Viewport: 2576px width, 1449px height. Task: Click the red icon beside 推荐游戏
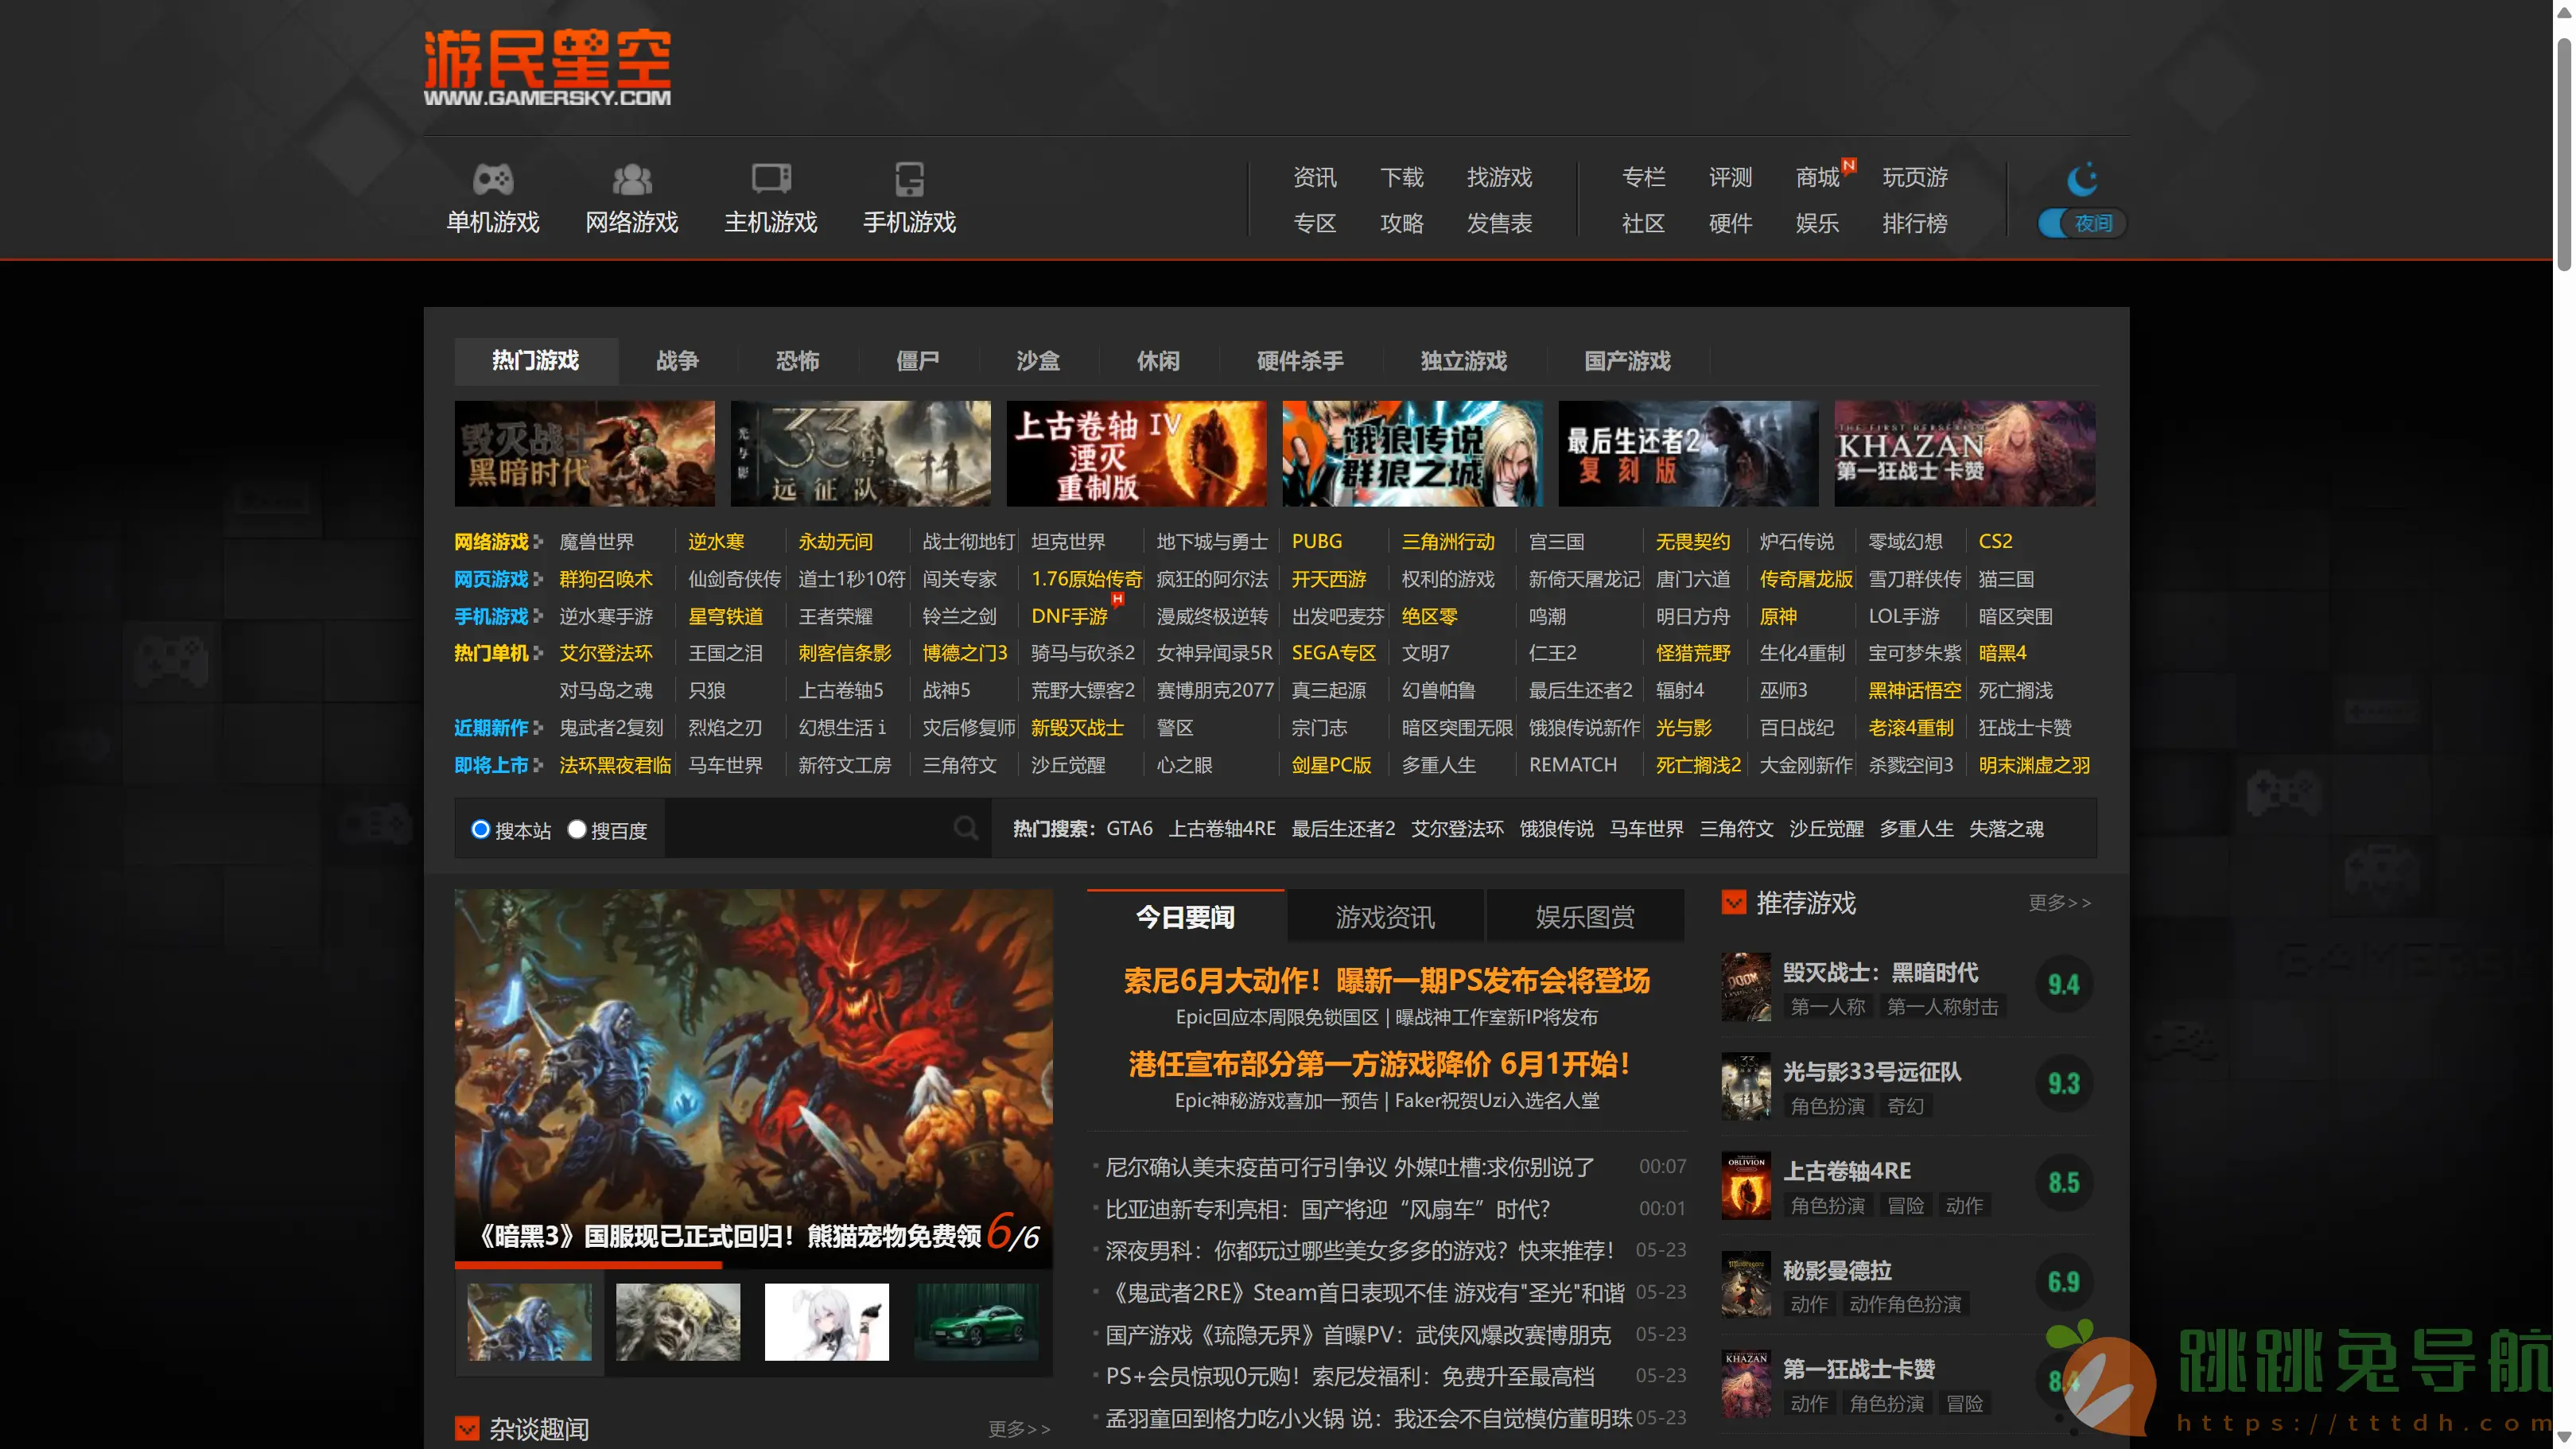pyautogui.click(x=1734, y=903)
